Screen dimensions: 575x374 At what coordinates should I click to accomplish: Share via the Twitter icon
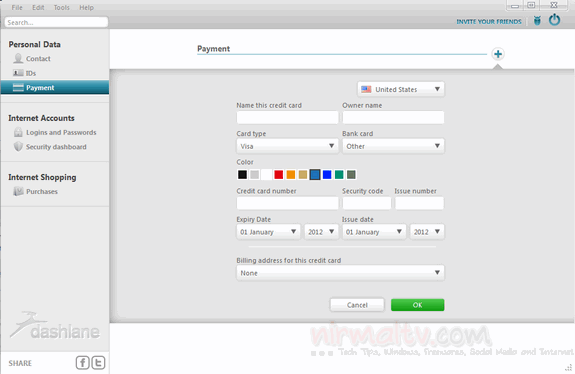(x=98, y=363)
